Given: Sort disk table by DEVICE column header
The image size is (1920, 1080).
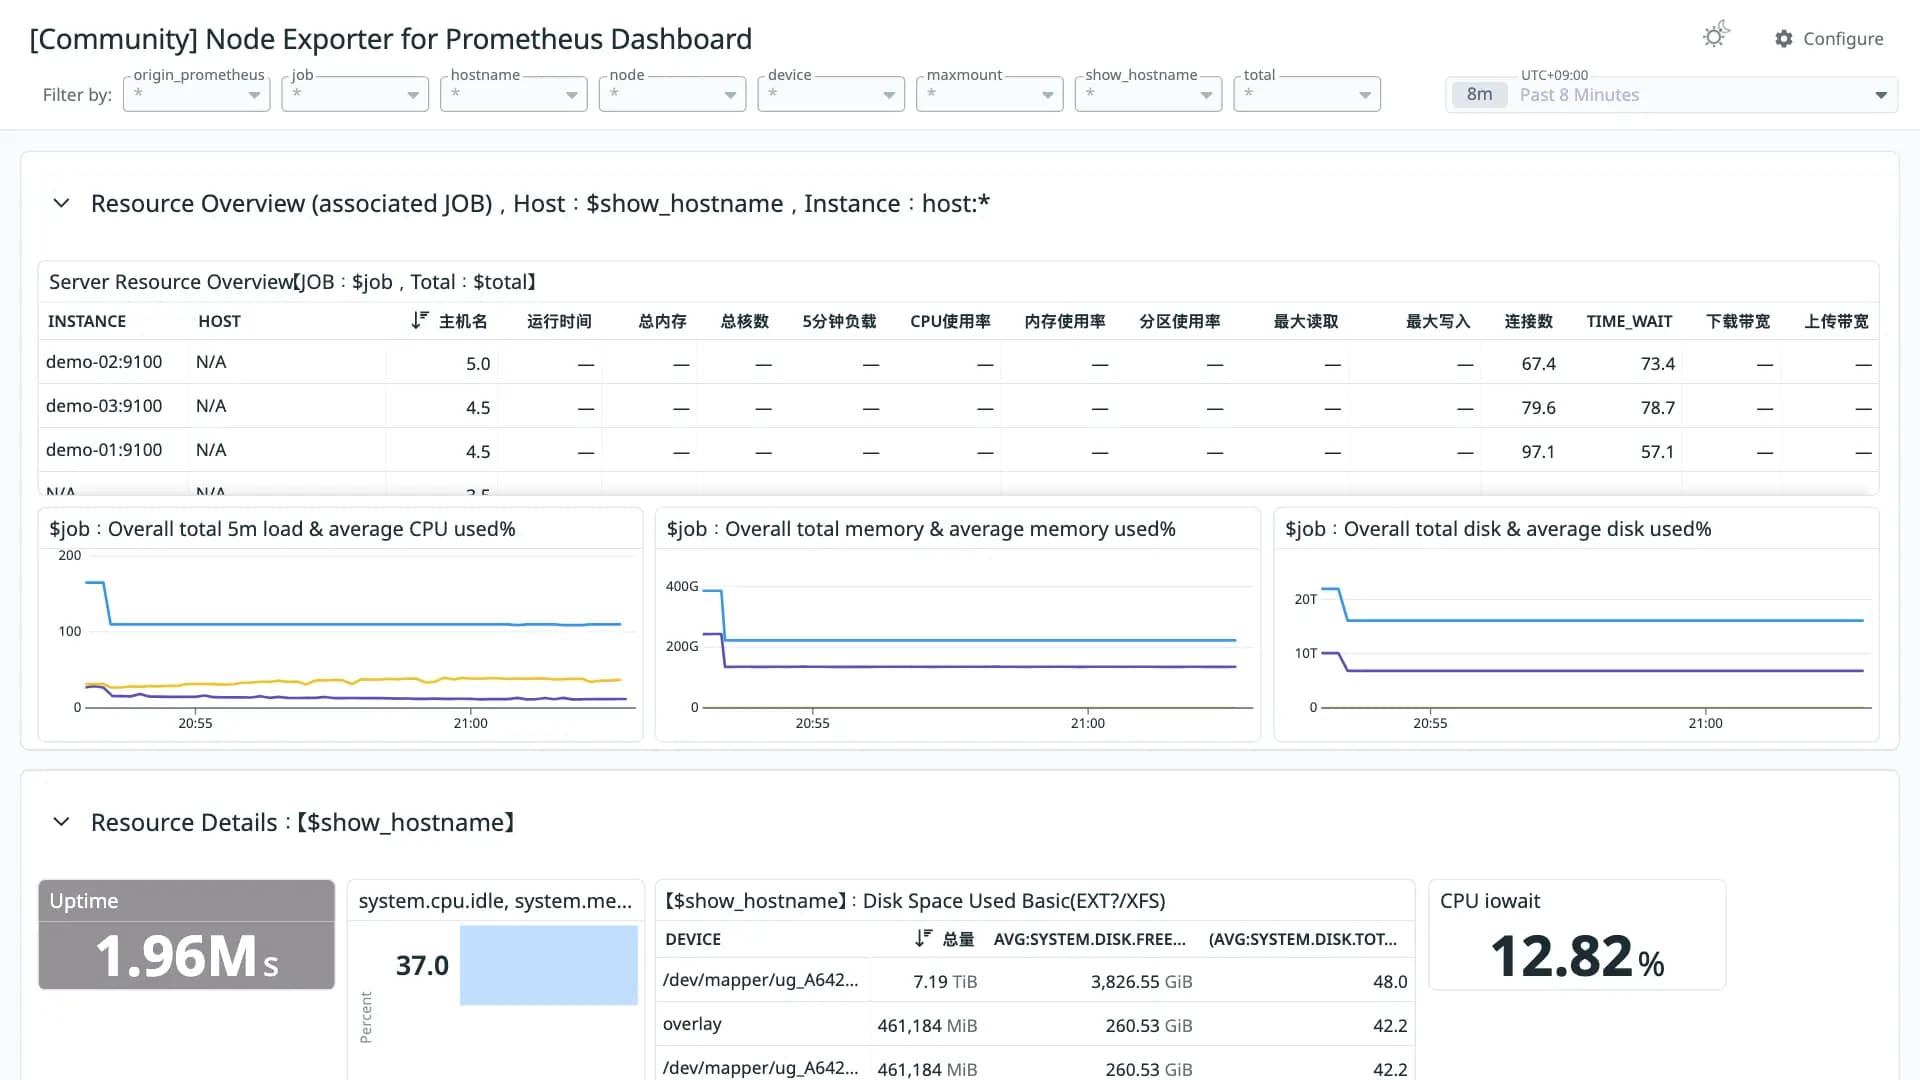Looking at the screenshot, I should [x=693, y=939].
